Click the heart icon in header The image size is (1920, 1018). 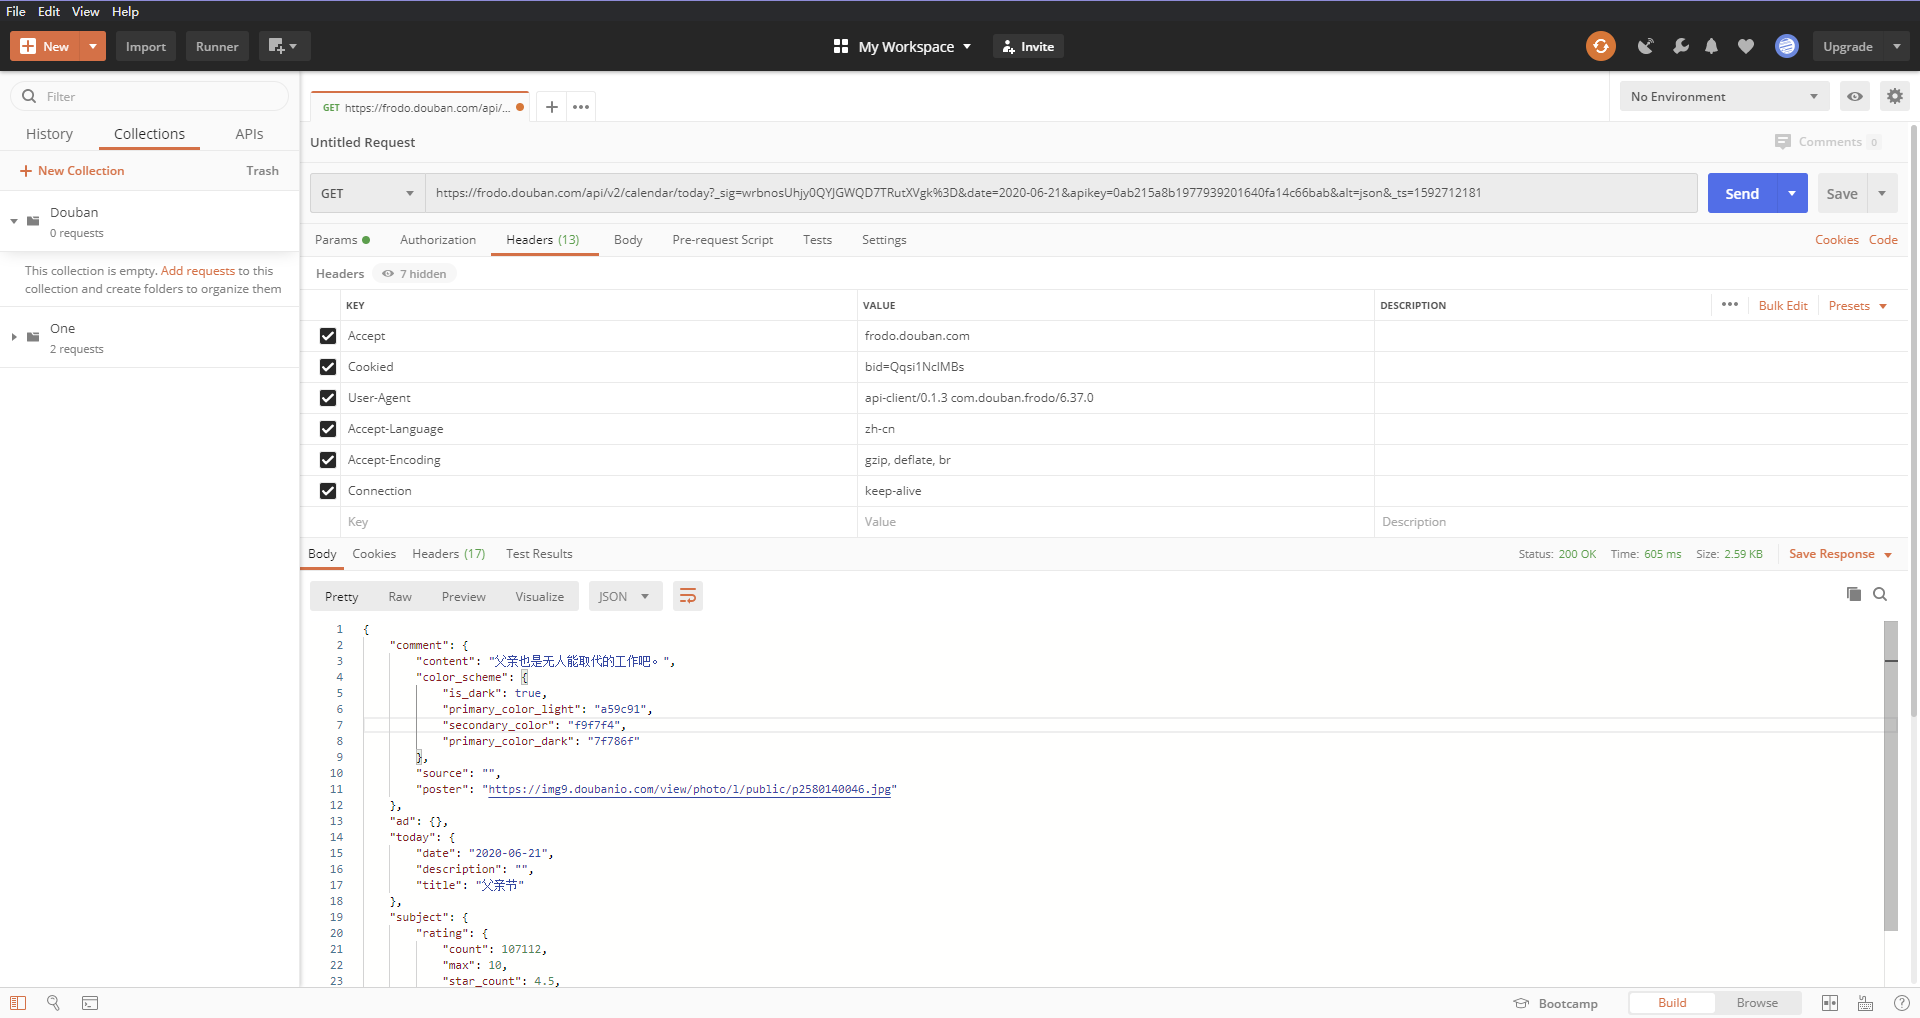[x=1746, y=46]
